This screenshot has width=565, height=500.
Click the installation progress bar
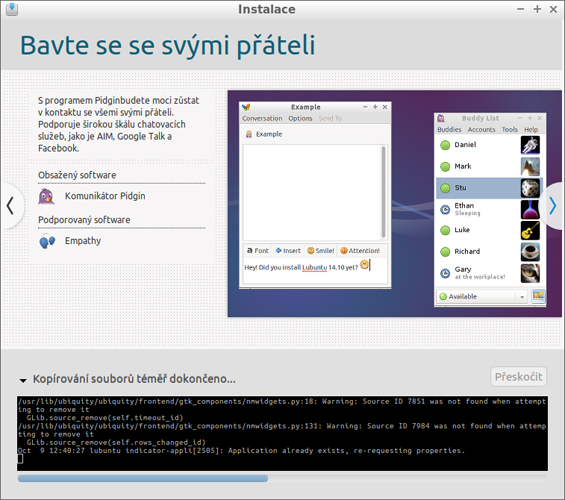pos(282,478)
